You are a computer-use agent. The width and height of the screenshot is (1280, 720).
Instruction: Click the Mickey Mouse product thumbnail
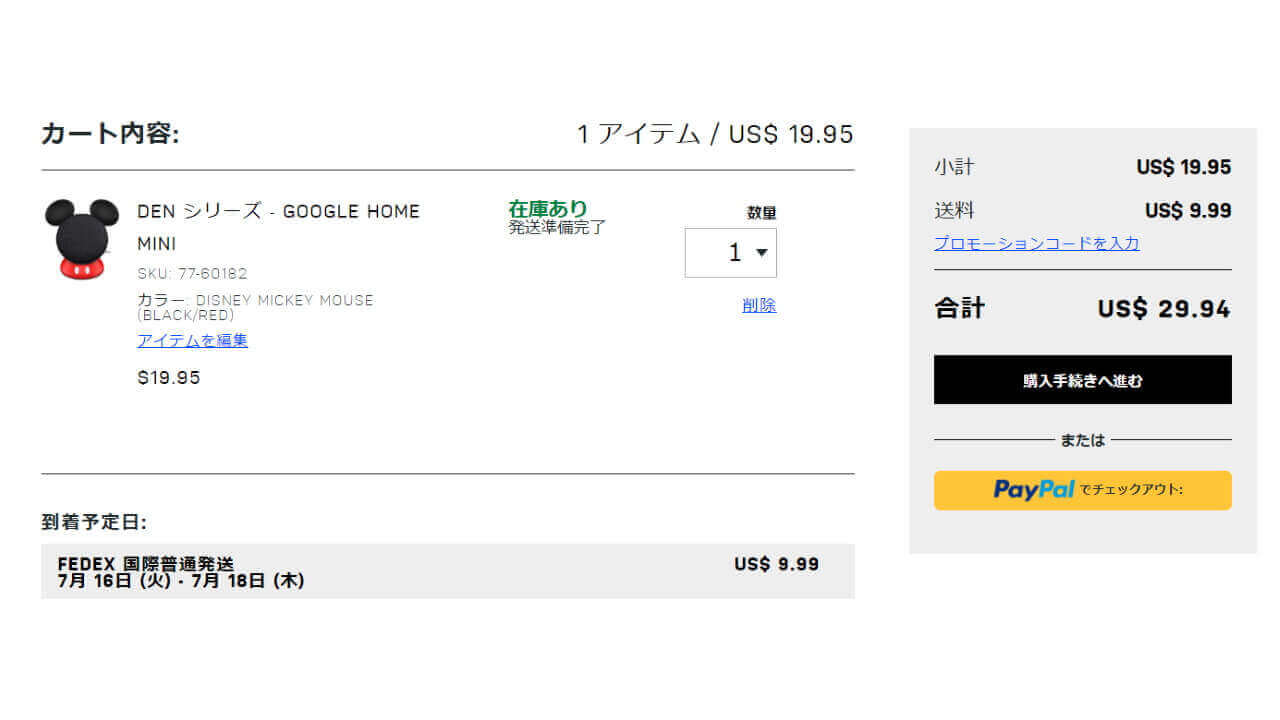81,238
